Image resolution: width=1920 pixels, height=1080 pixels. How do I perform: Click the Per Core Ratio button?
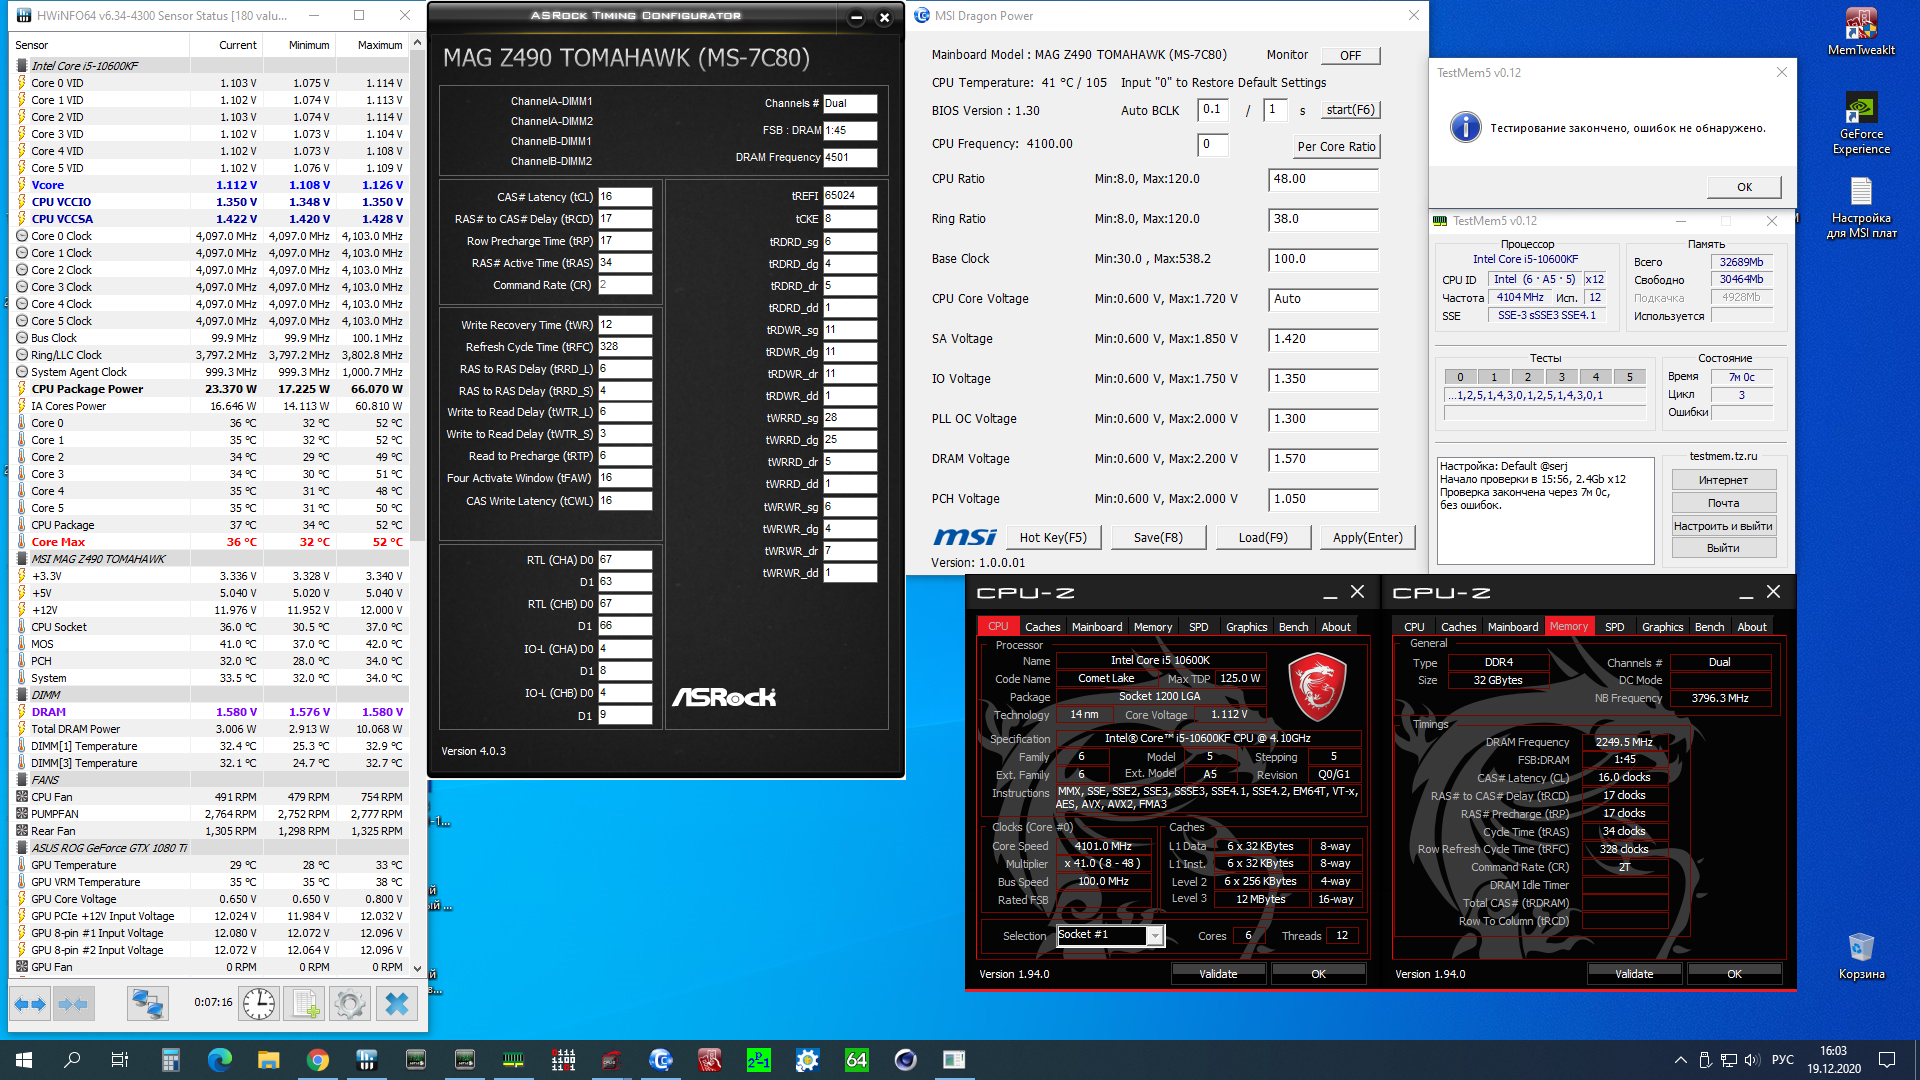(x=1336, y=146)
